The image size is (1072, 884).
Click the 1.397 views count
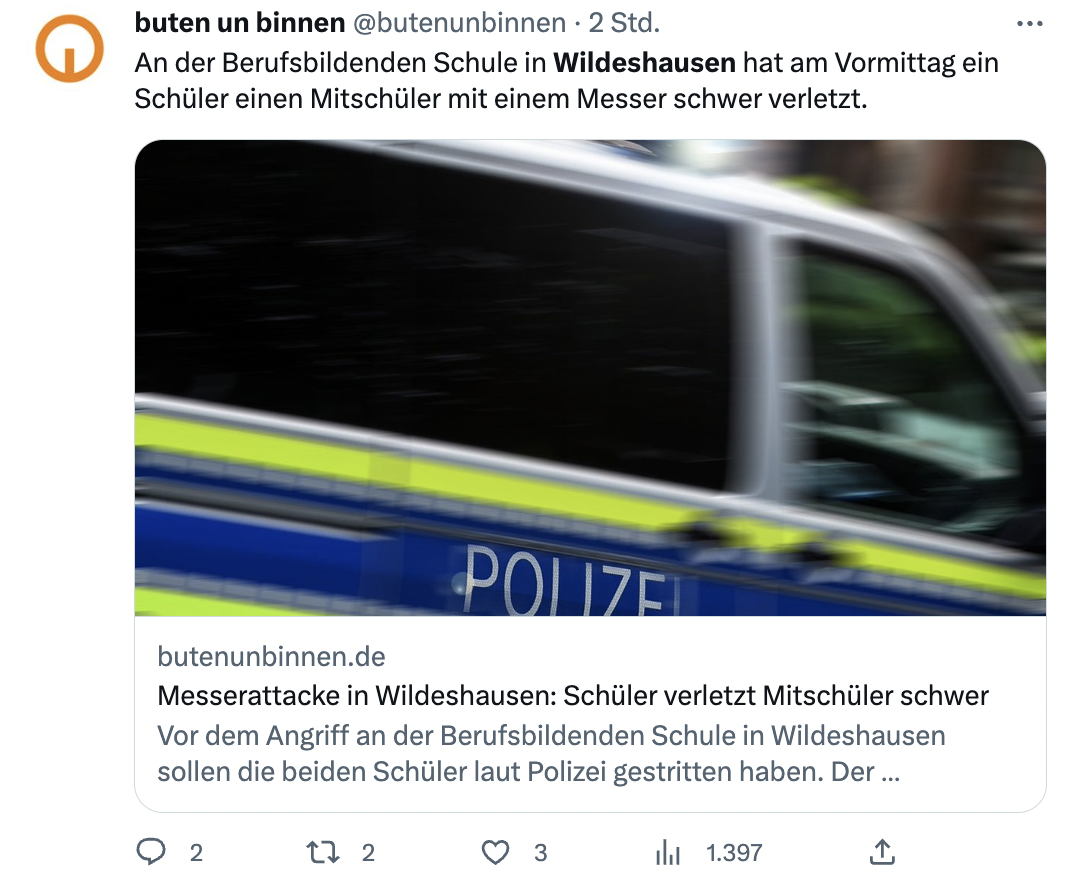[734, 853]
